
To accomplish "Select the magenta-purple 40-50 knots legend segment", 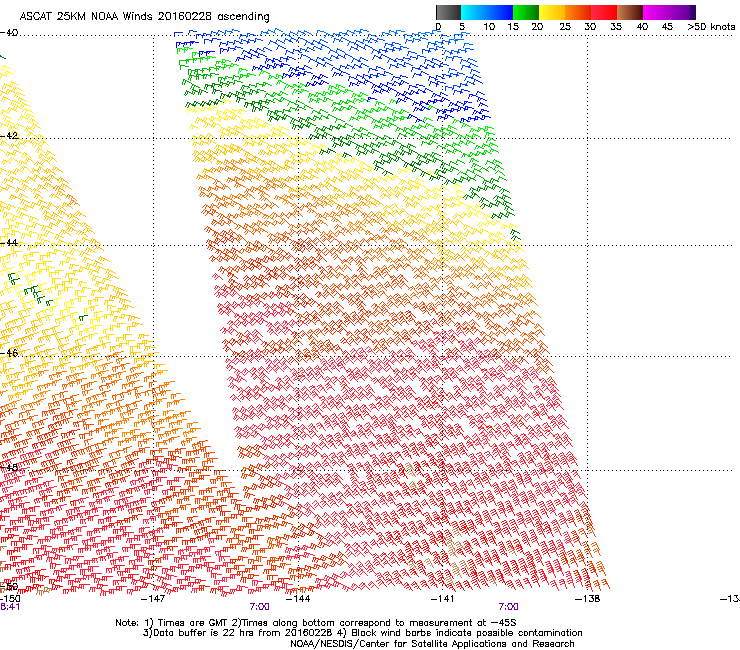I will pyautogui.click(x=669, y=12).
